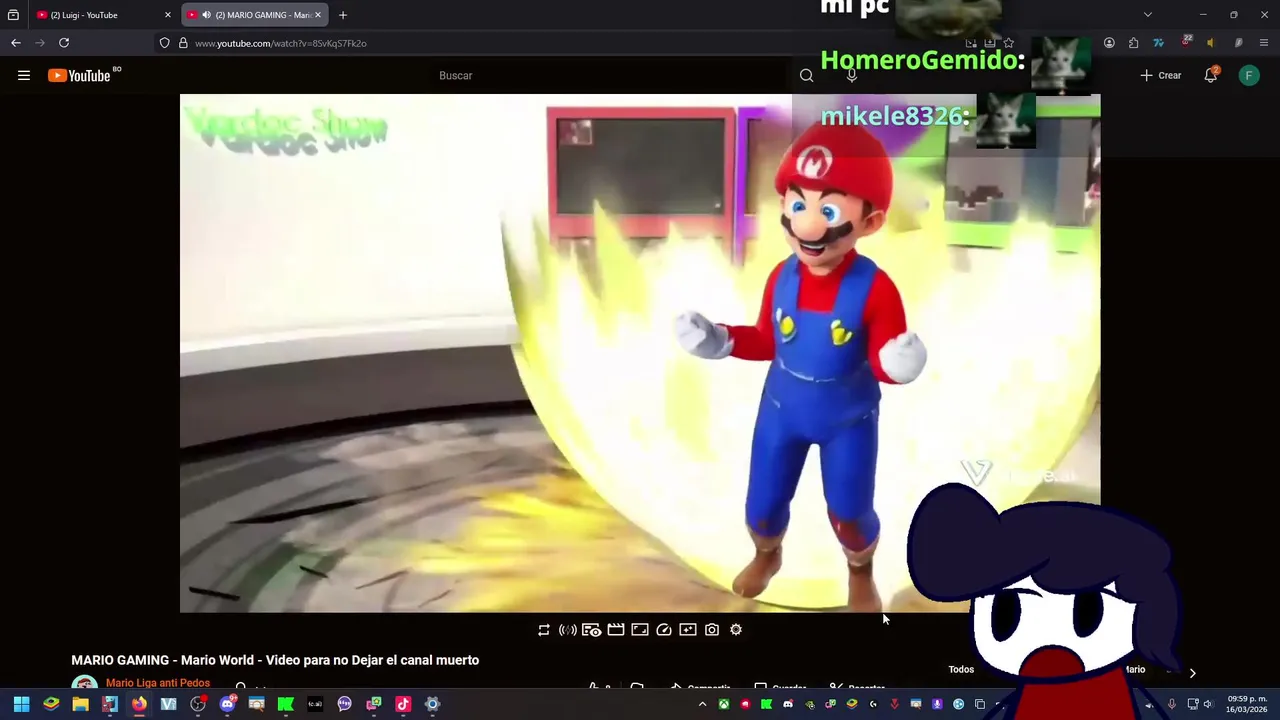
Task: Show hidden system tray icons
Action: pyautogui.click(x=702, y=704)
